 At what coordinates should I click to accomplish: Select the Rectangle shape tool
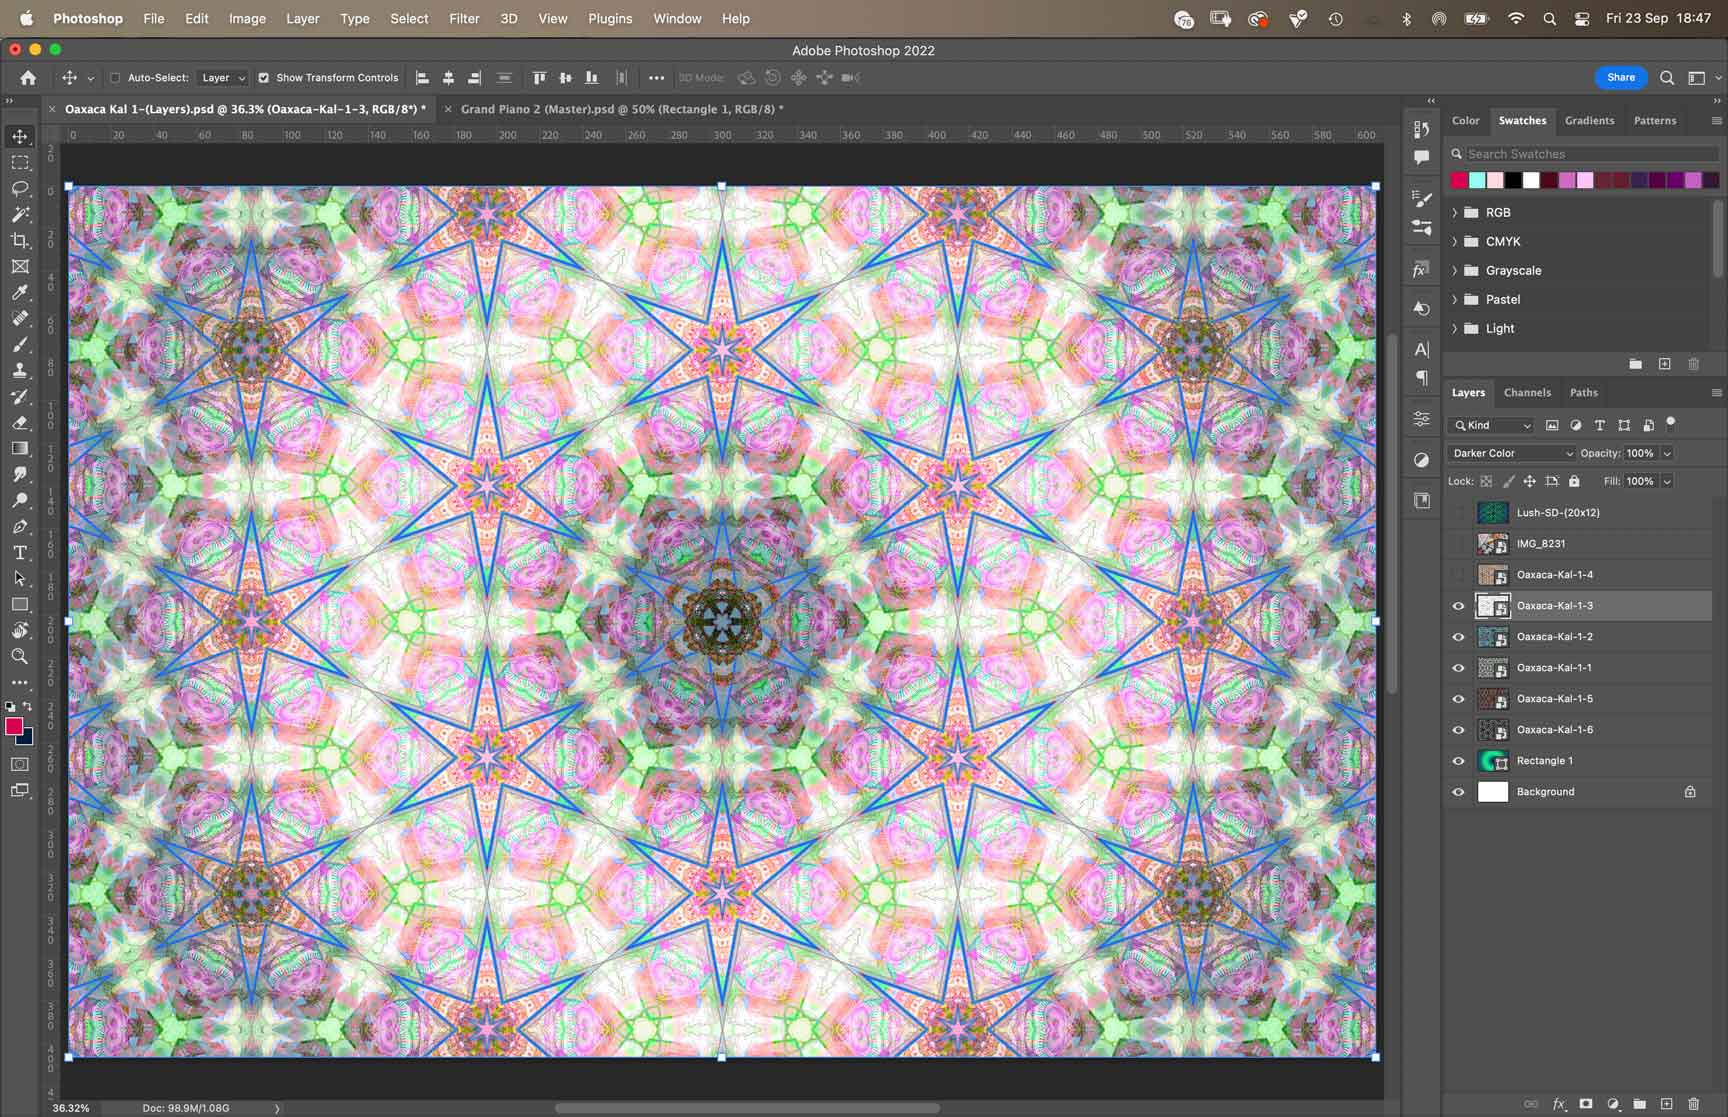(20, 604)
